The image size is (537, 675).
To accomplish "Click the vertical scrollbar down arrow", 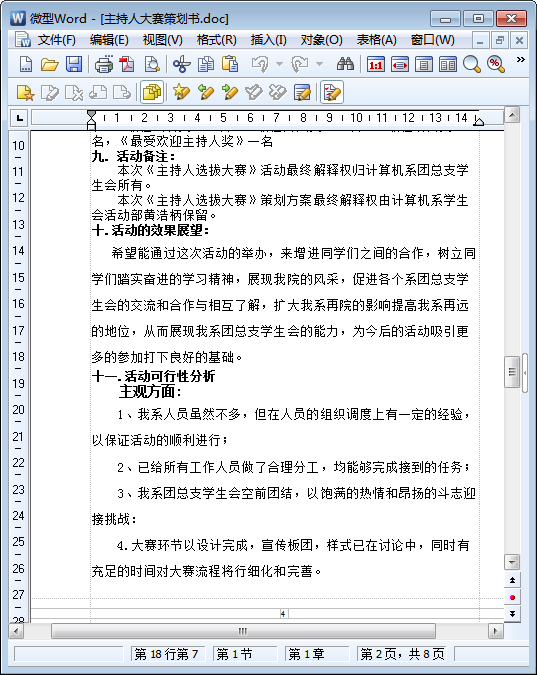I will [x=512, y=562].
